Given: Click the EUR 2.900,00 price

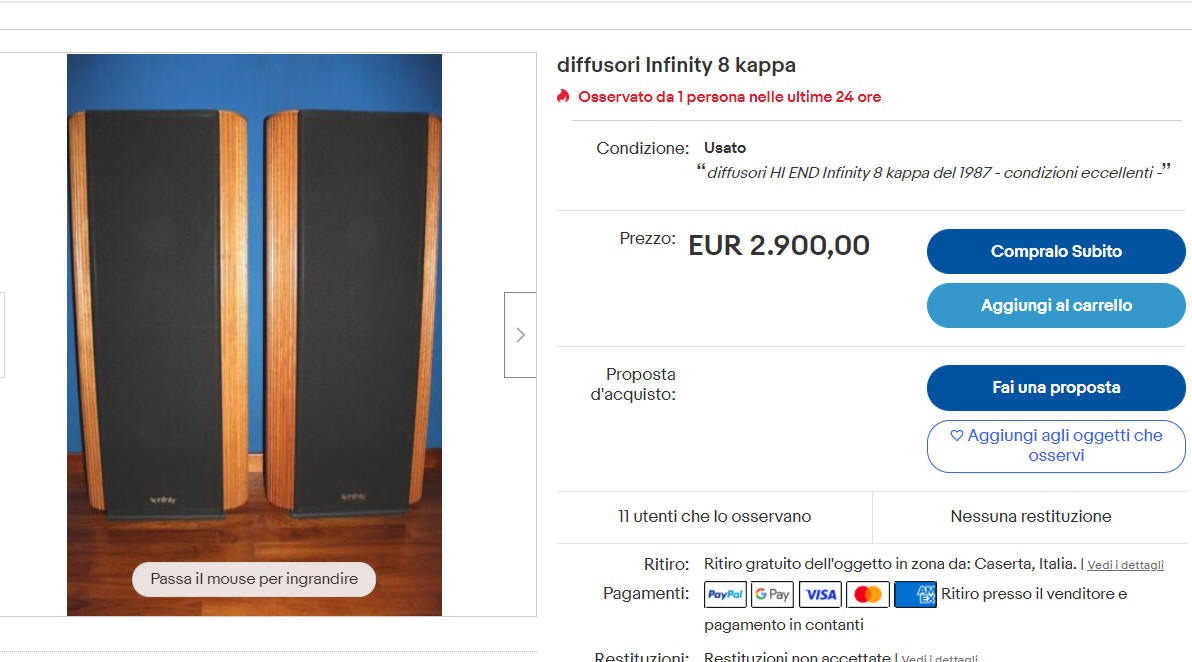Looking at the screenshot, I should click(x=779, y=245).
